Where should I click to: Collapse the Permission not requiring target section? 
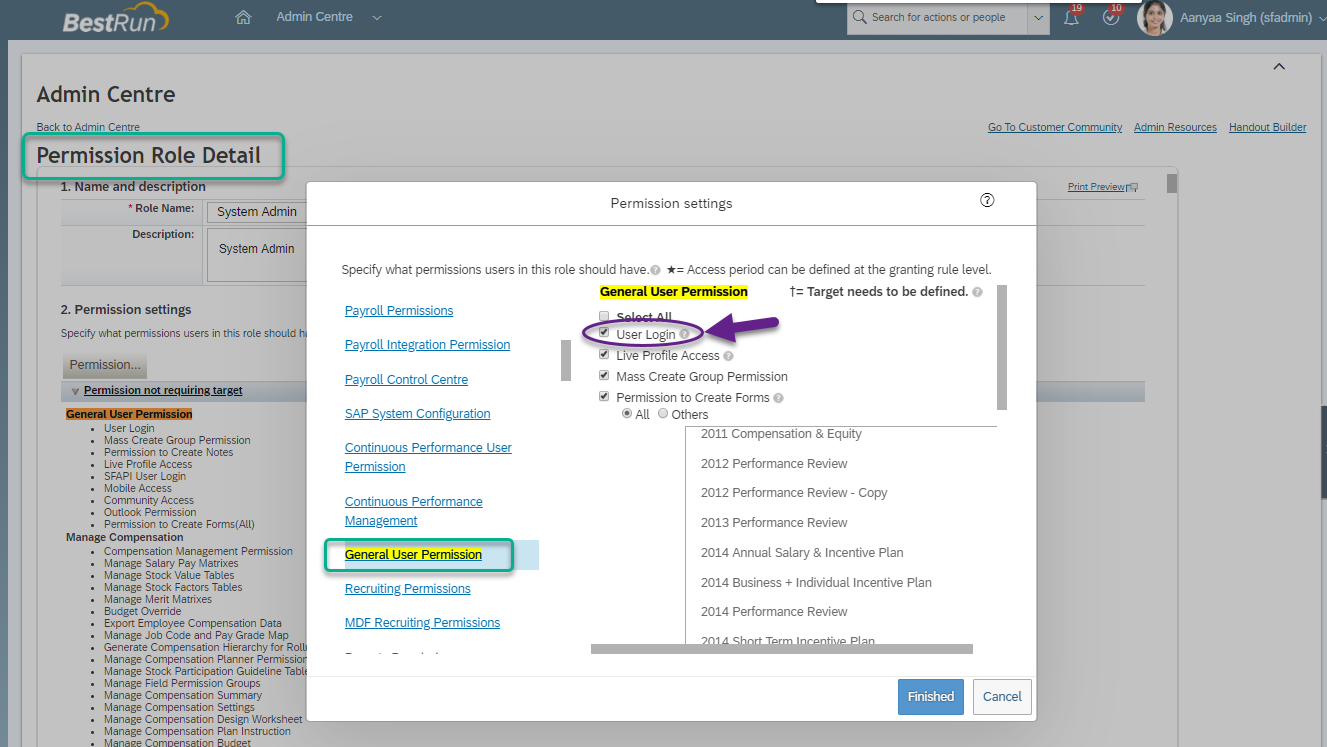[75, 391]
